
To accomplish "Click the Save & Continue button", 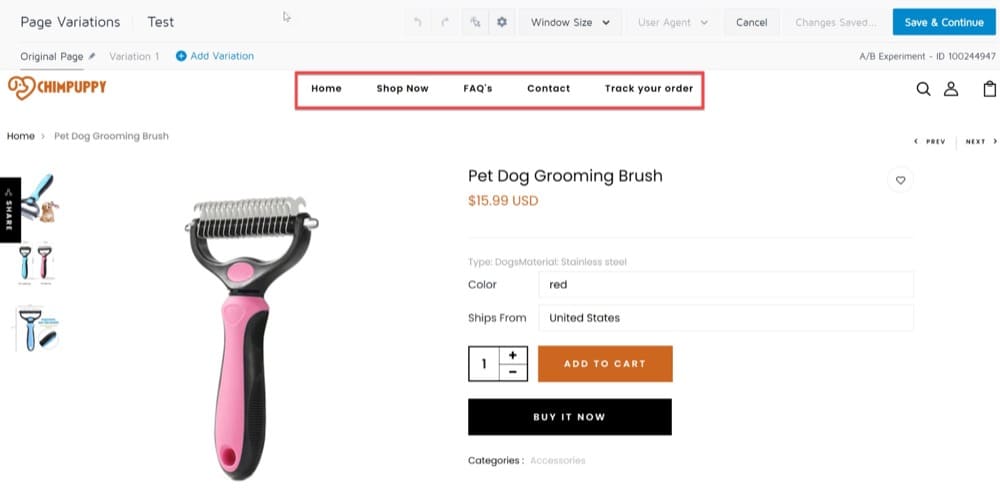I will tap(944, 22).
